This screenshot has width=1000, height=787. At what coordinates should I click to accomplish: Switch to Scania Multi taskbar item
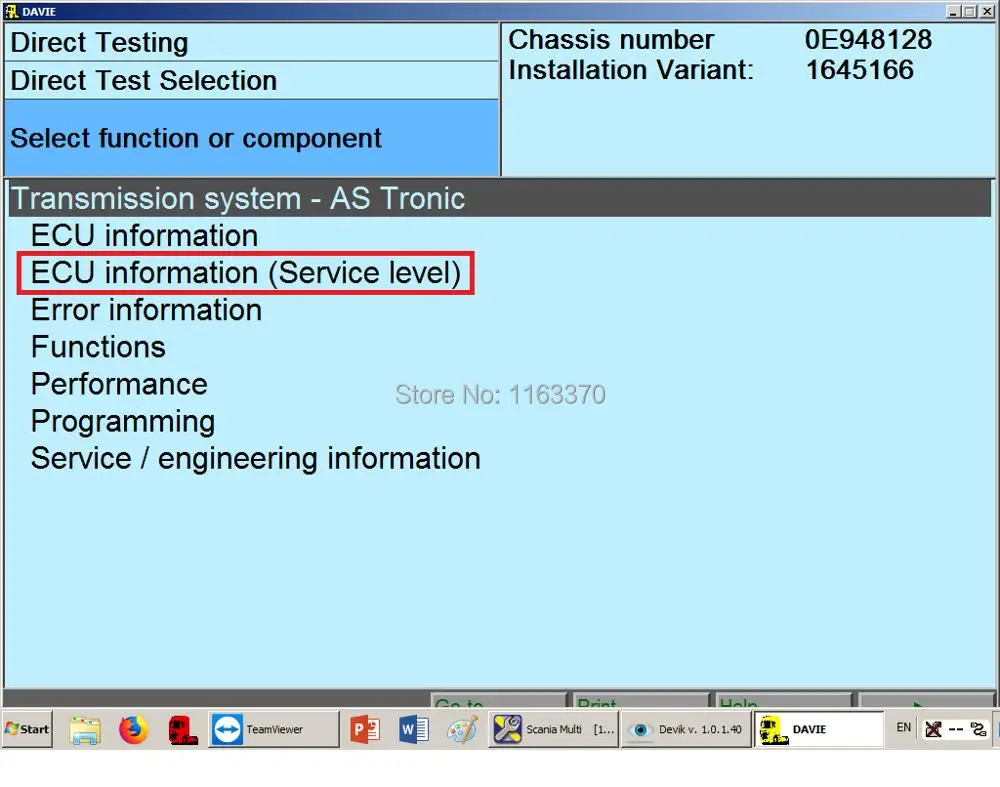tap(554, 729)
